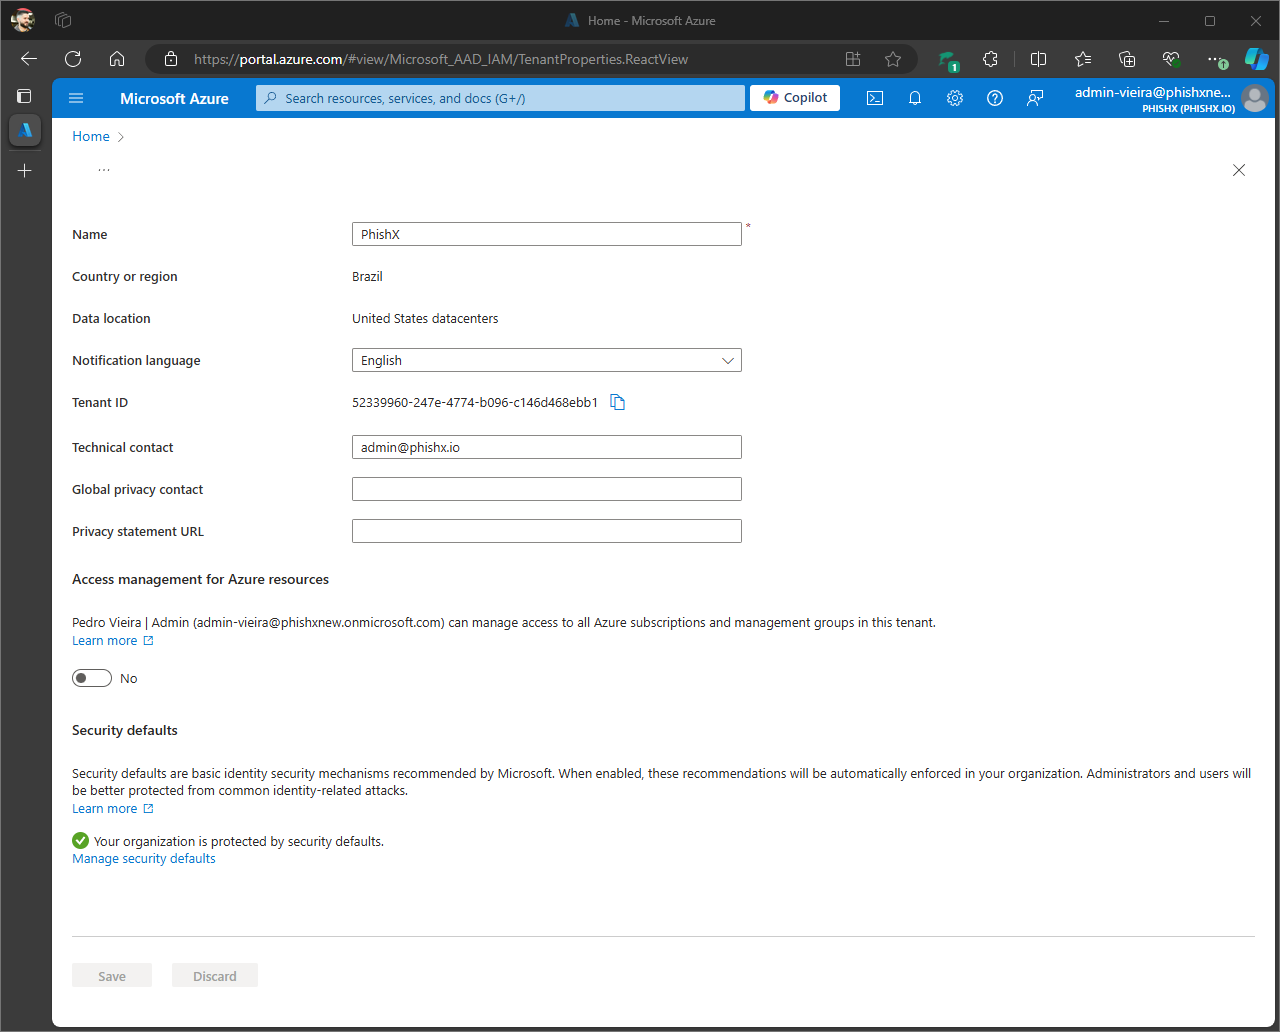Go back with browser back arrow
This screenshot has height=1032, width=1280.
click(29, 59)
